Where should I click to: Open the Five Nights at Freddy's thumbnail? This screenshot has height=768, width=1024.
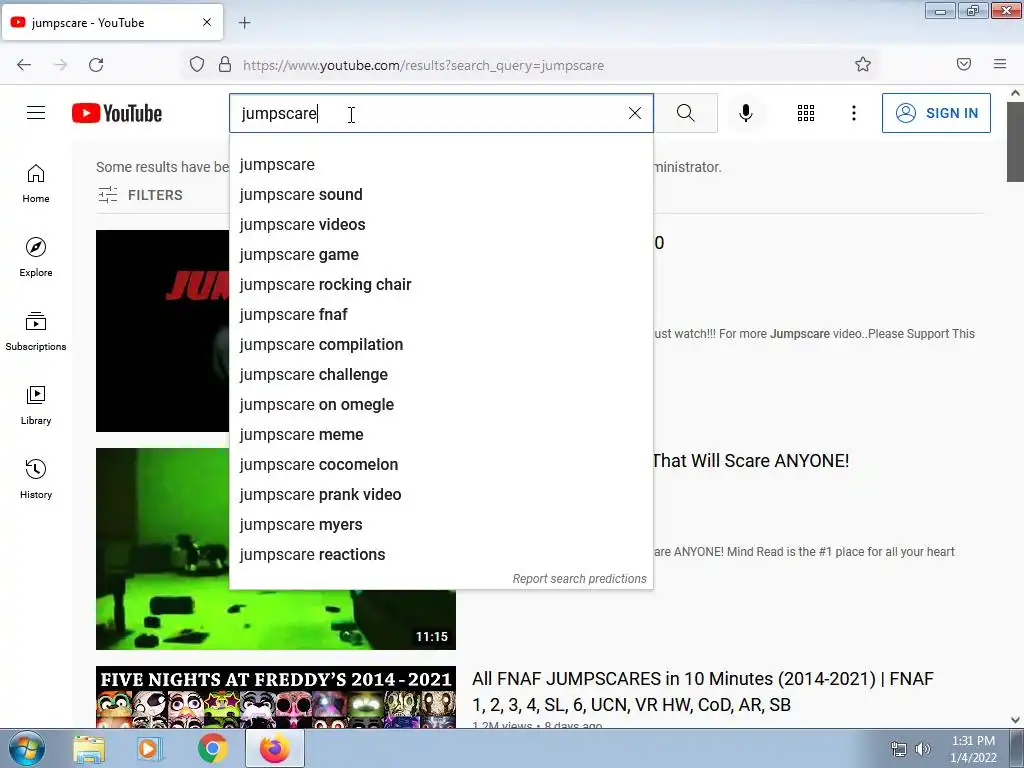pos(276,697)
